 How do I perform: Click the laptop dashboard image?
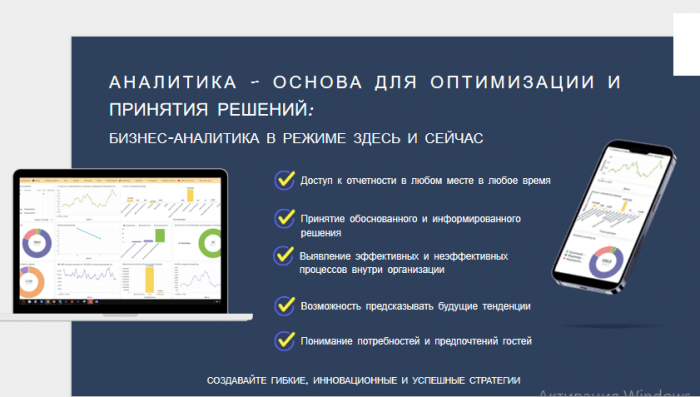[126, 245]
